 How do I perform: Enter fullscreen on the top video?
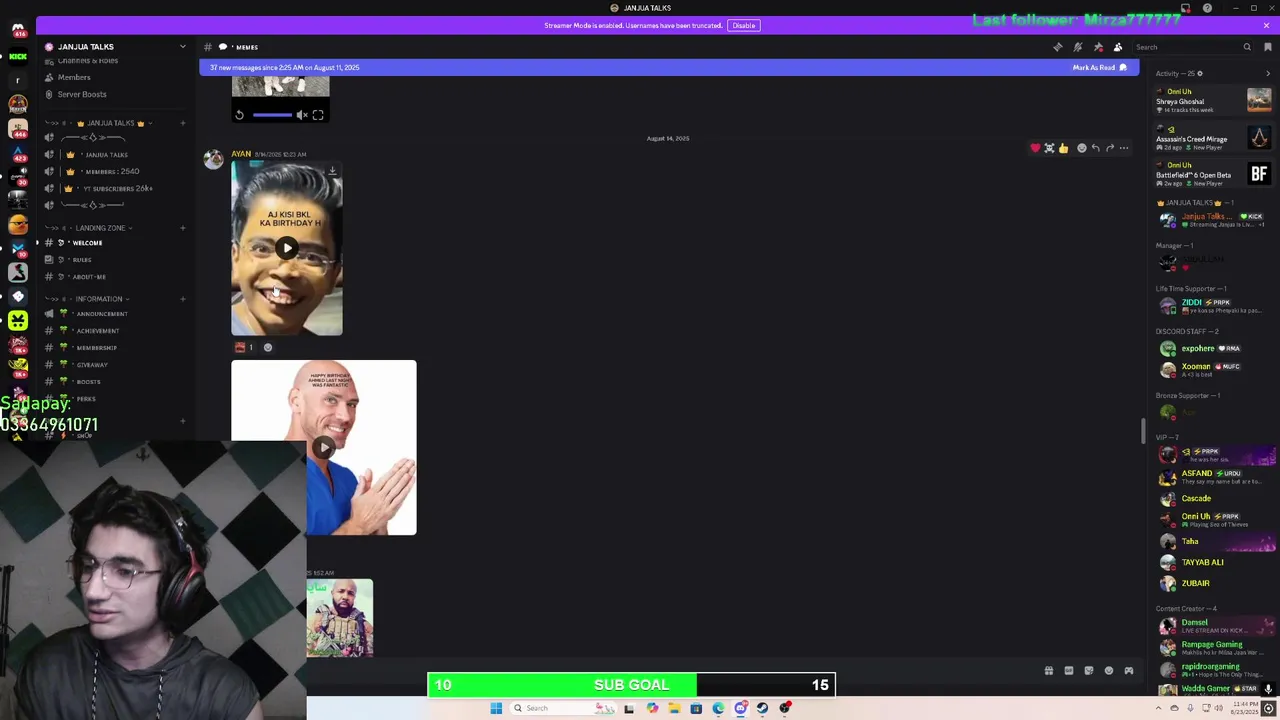point(318,115)
